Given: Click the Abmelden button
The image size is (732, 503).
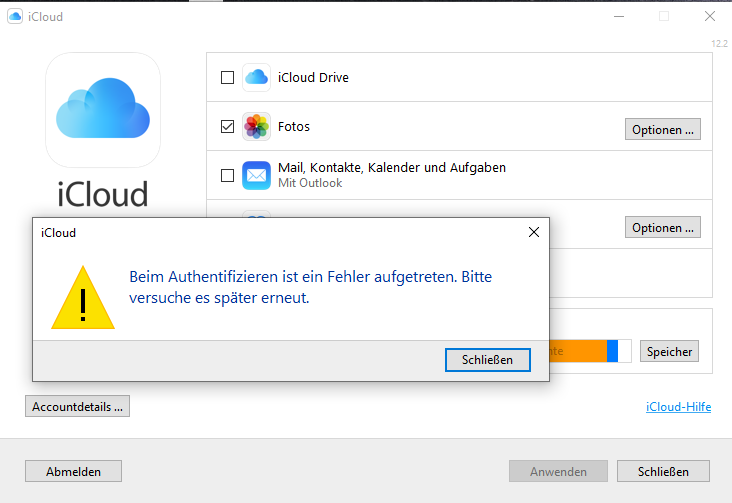Looking at the screenshot, I should 72,471.
